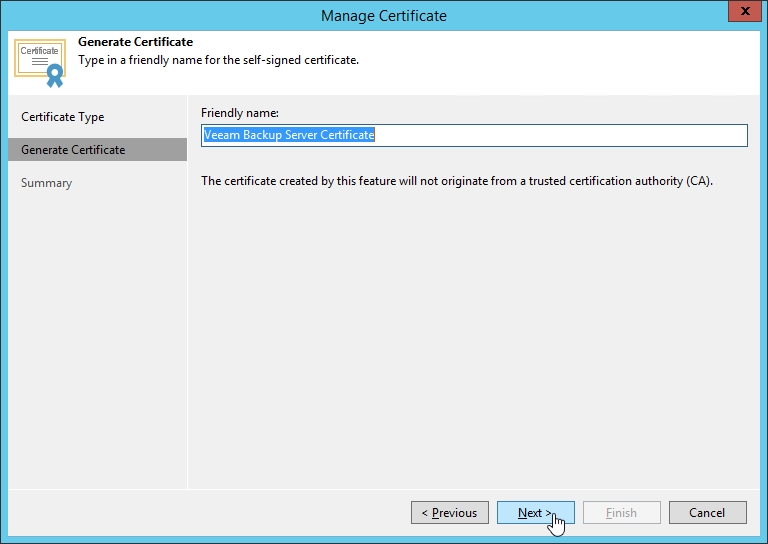Click the 'Friendly name:' label
The width and height of the screenshot is (768, 544).
pos(240,113)
